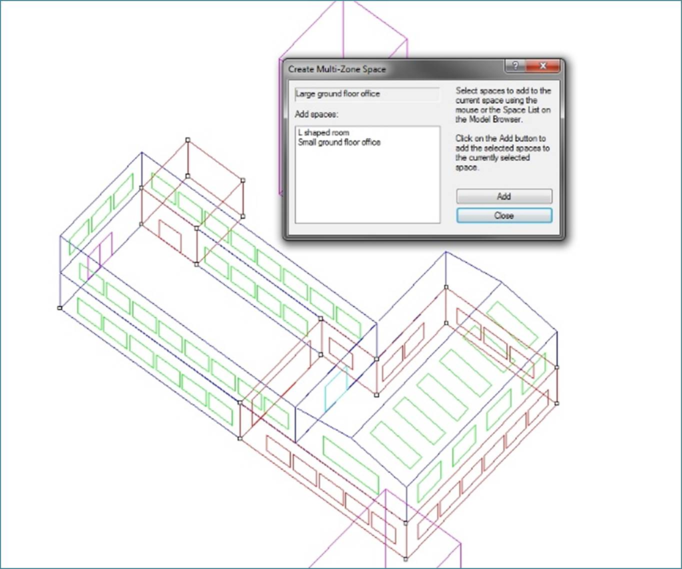Screen dimensions: 682x569
Task: Click empty area of Add spaces list box
Action: 366,190
